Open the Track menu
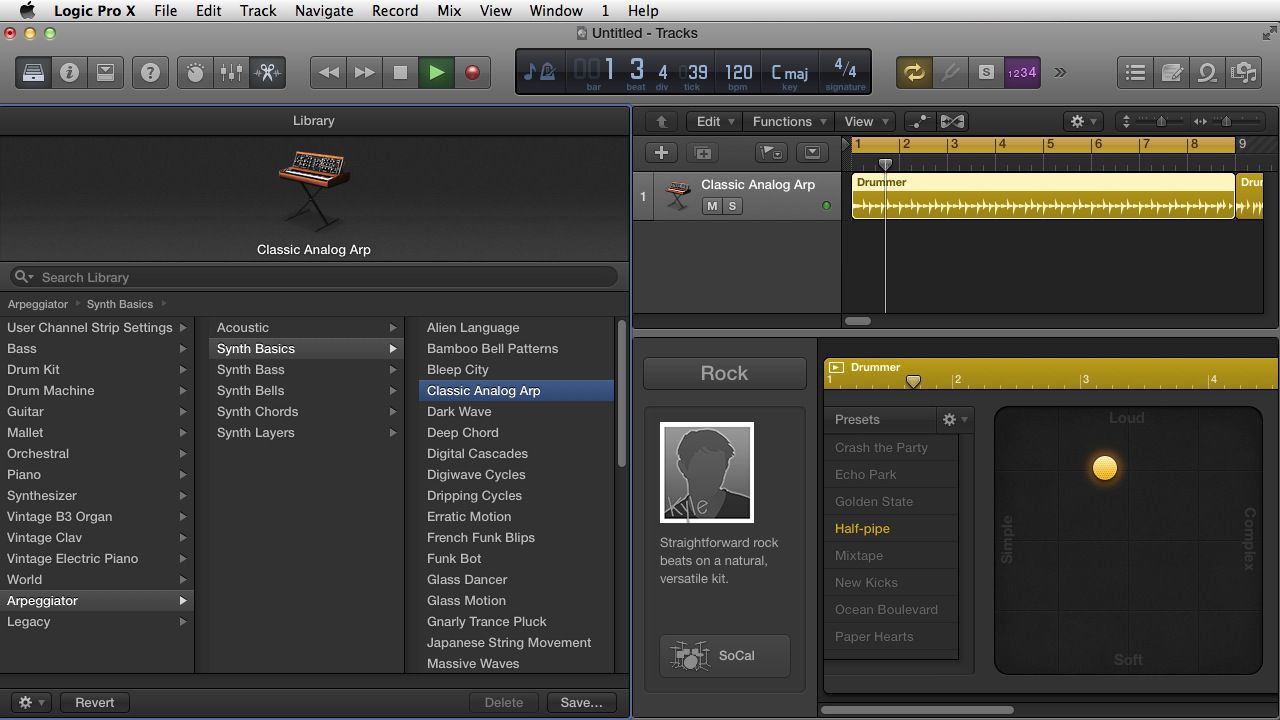 click(258, 11)
